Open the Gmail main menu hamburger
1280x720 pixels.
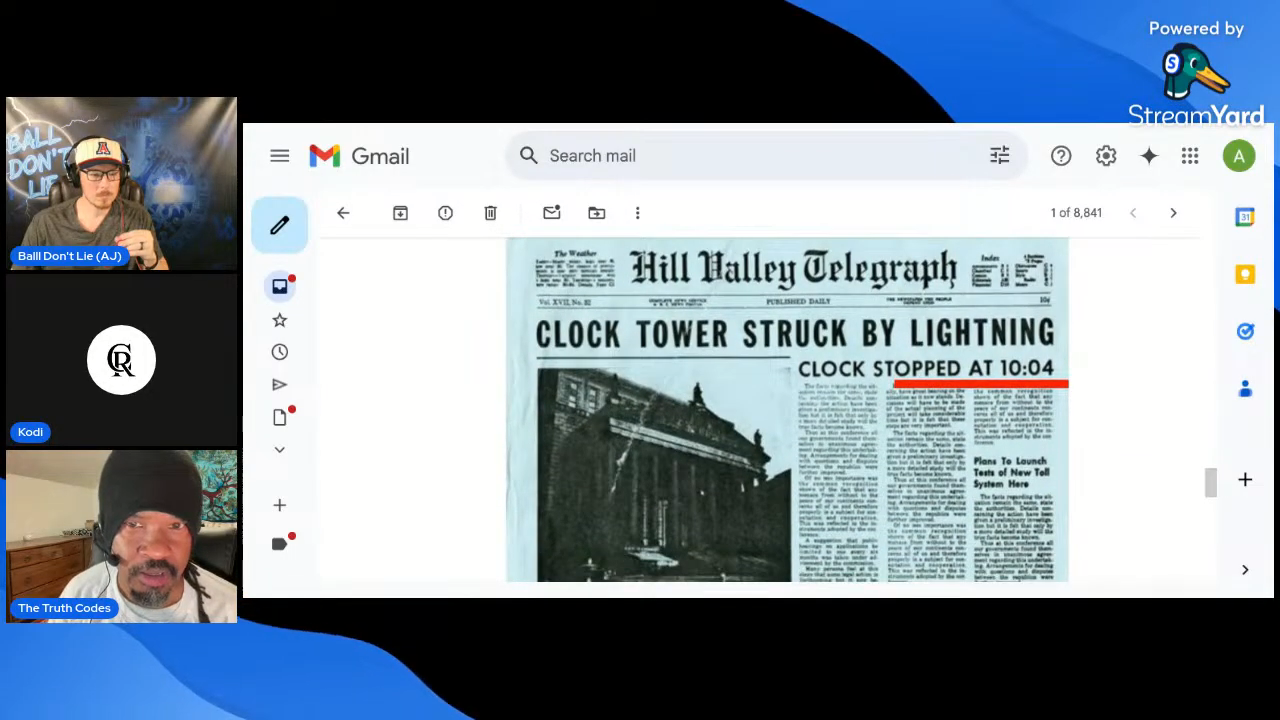pyautogui.click(x=279, y=156)
